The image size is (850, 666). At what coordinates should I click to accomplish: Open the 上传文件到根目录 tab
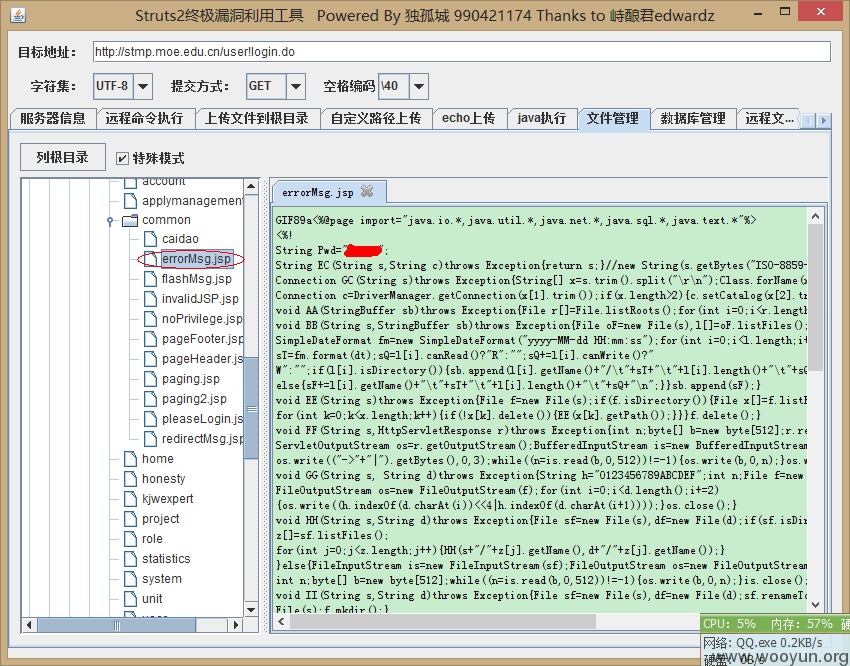pyautogui.click(x=256, y=118)
